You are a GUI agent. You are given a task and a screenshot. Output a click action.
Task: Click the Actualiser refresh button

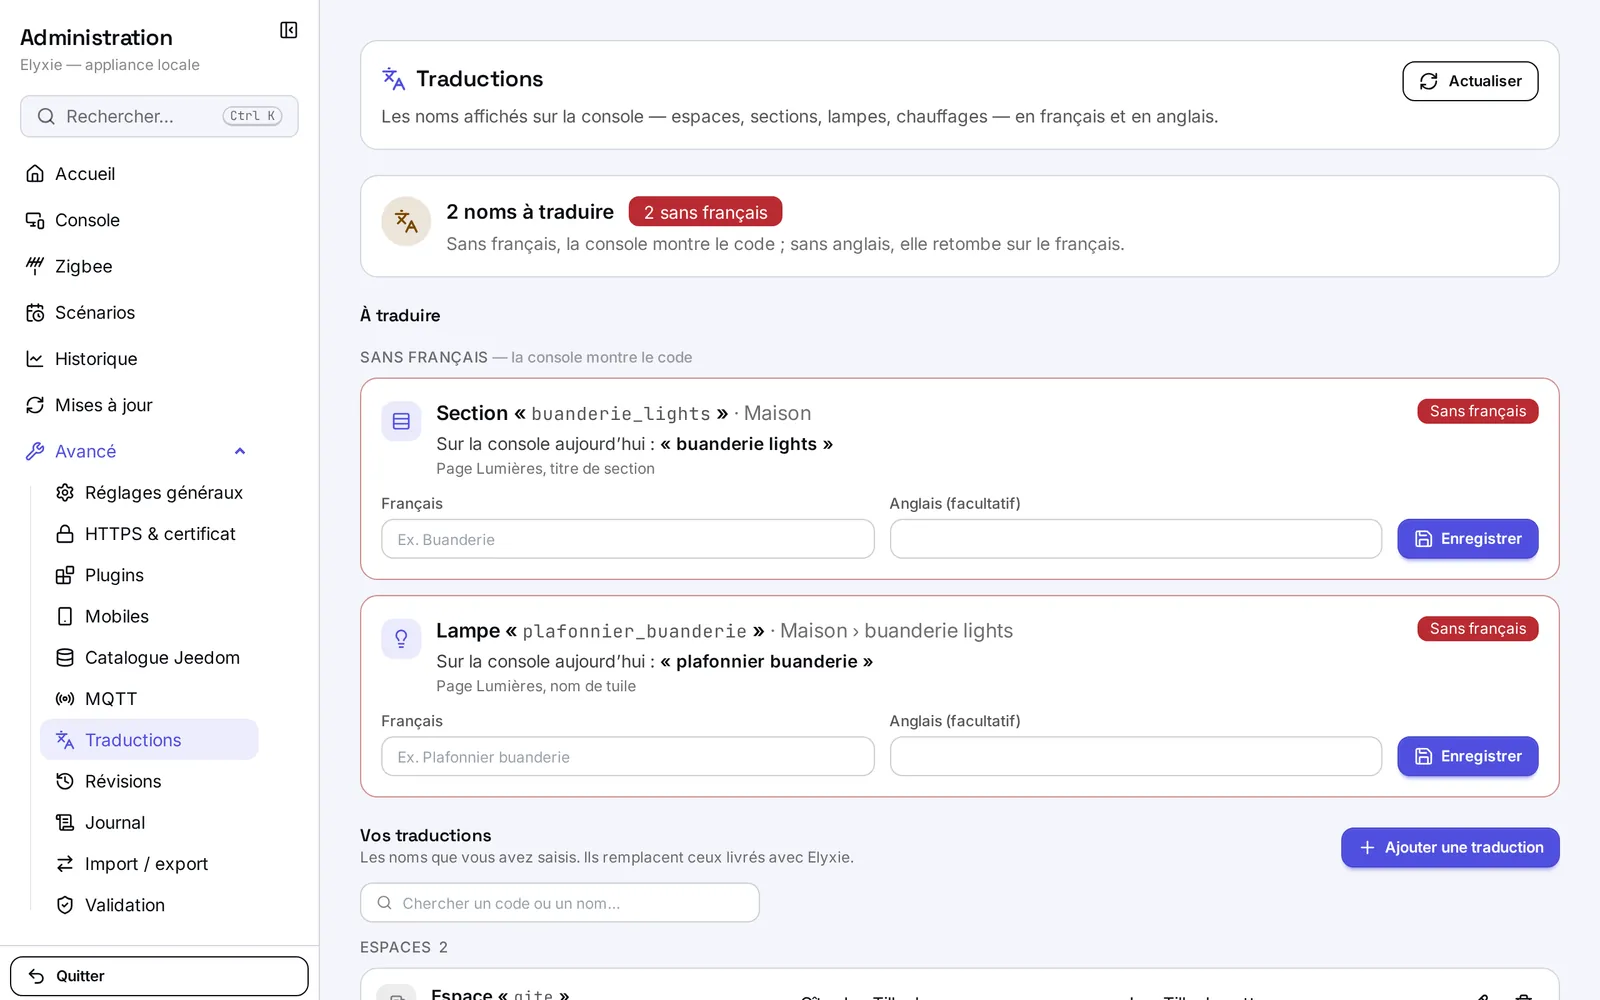[x=1470, y=81]
